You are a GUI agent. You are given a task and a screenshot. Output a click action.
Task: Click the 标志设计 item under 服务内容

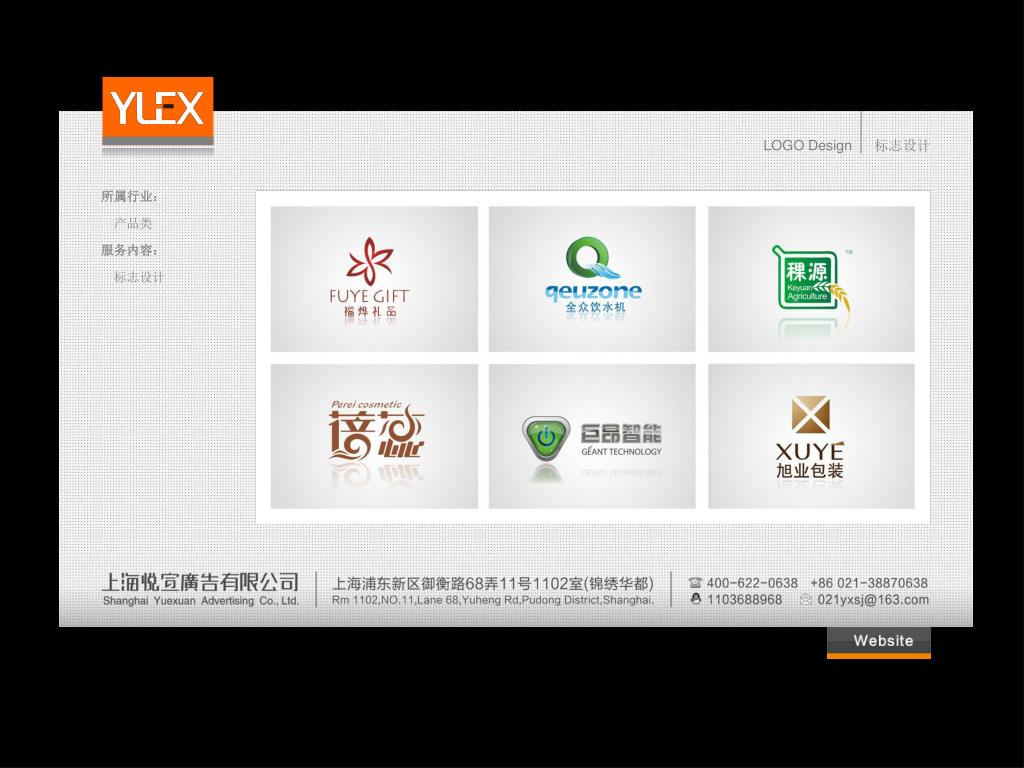point(139,277)
